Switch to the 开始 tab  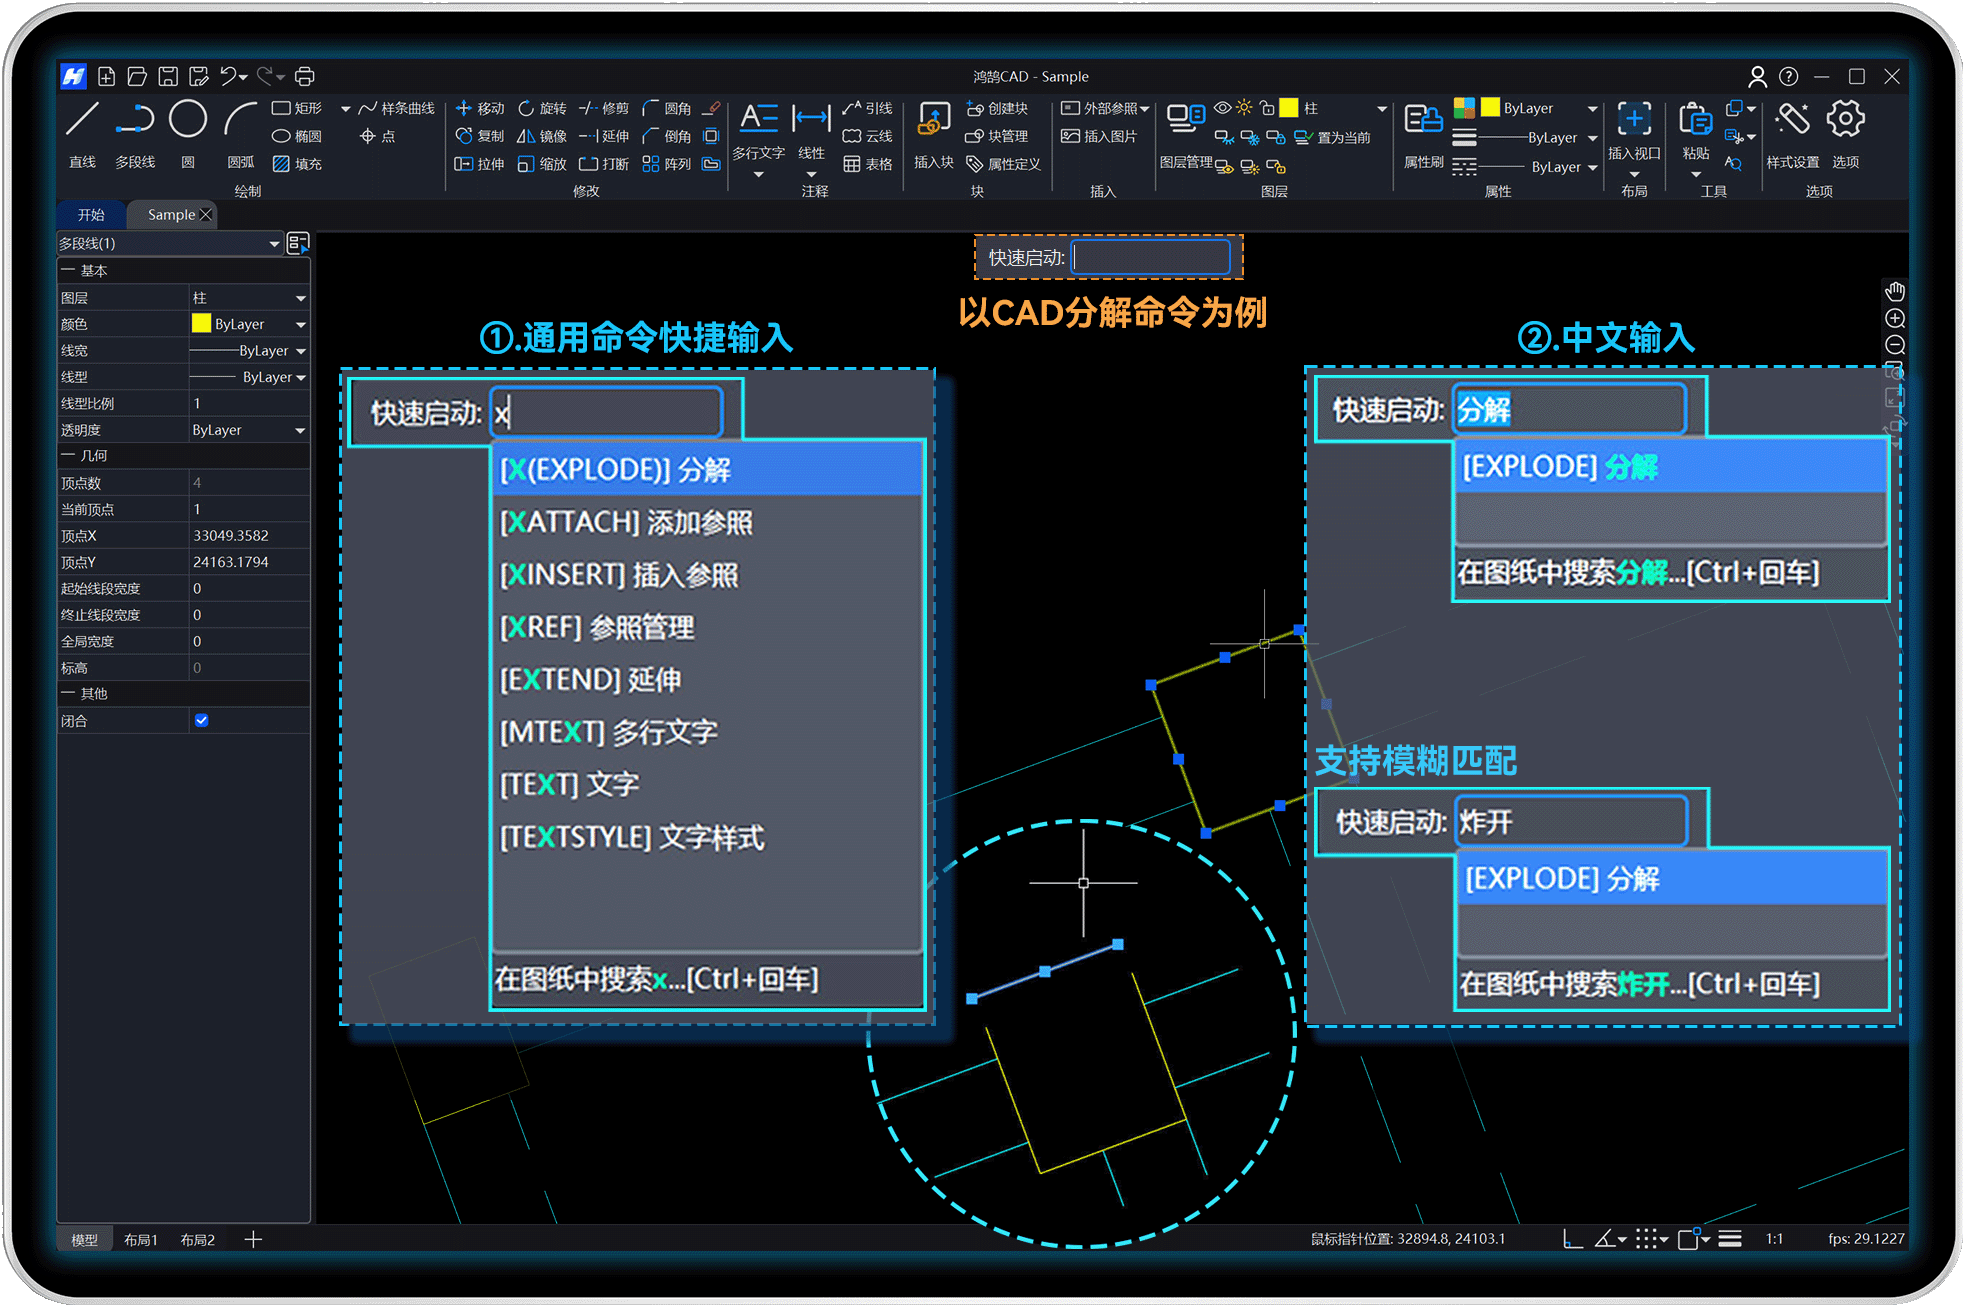[x=91, y=215]
